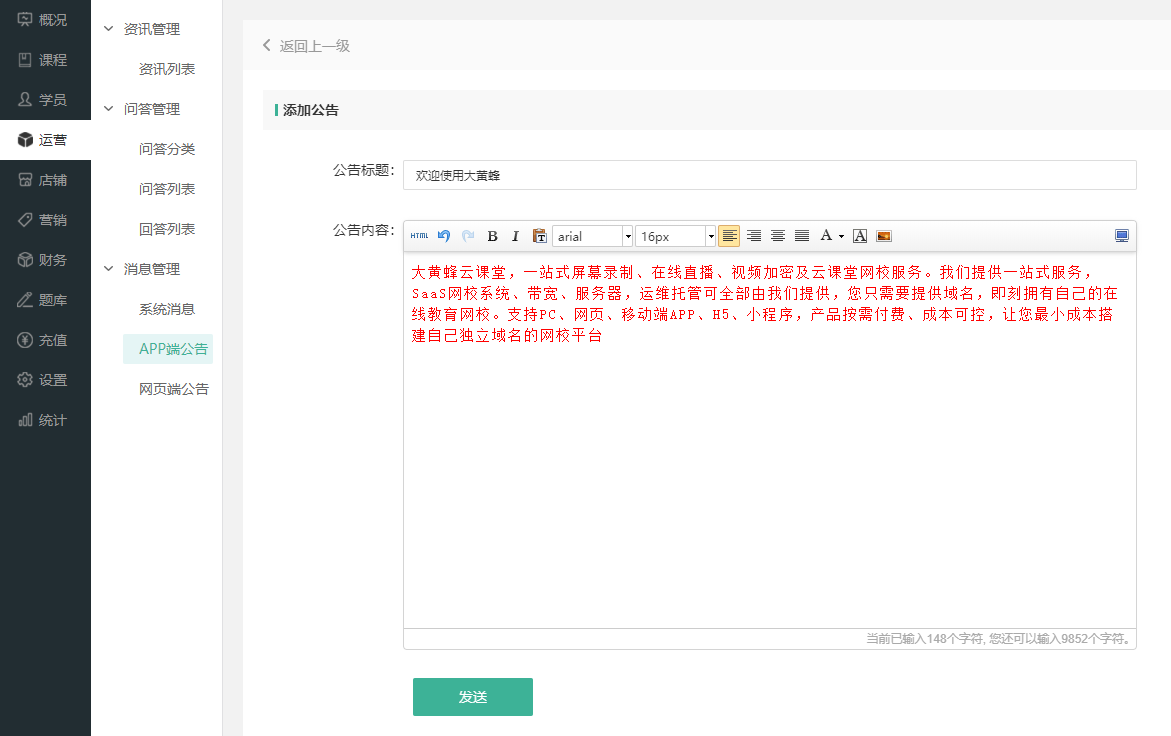Open 资讯列表 submenu item
Viewport: 1171px width, 736px height.
(x=167, y=69)
